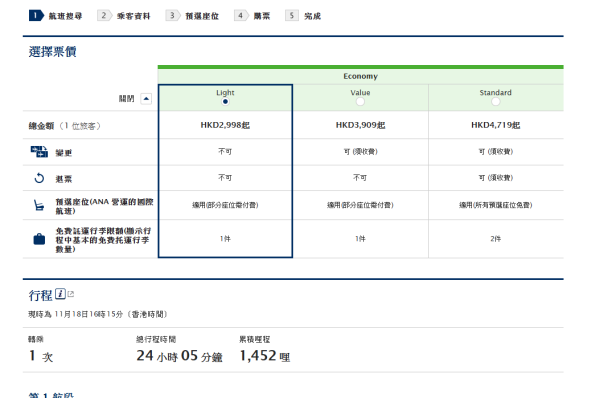Viewport: 600px width, 398px height.
Task: Click 可 (須收費) change cell under Value
Action: point(360,152)
